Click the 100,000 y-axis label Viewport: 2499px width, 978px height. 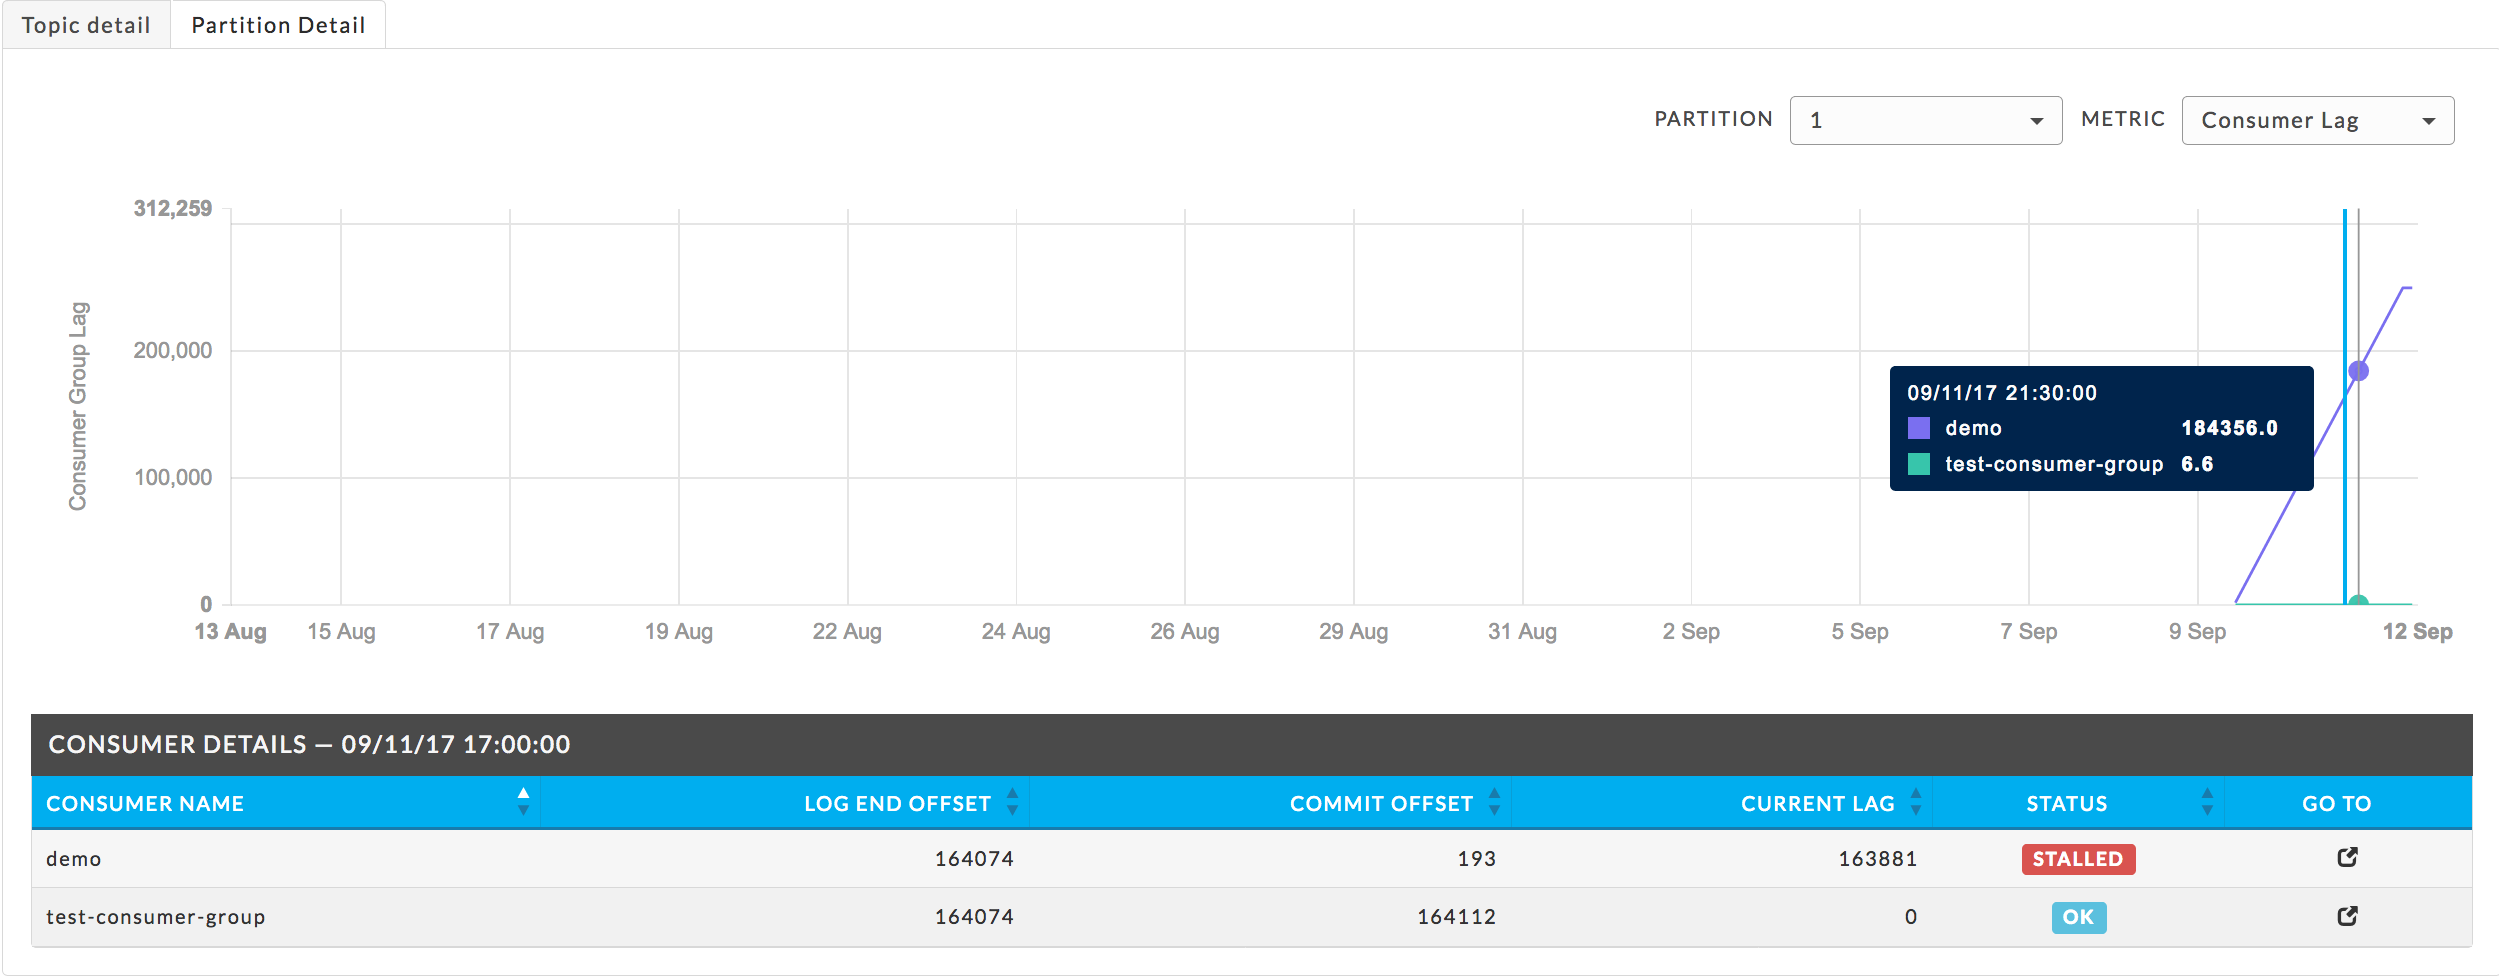click(x=173, y=477)
